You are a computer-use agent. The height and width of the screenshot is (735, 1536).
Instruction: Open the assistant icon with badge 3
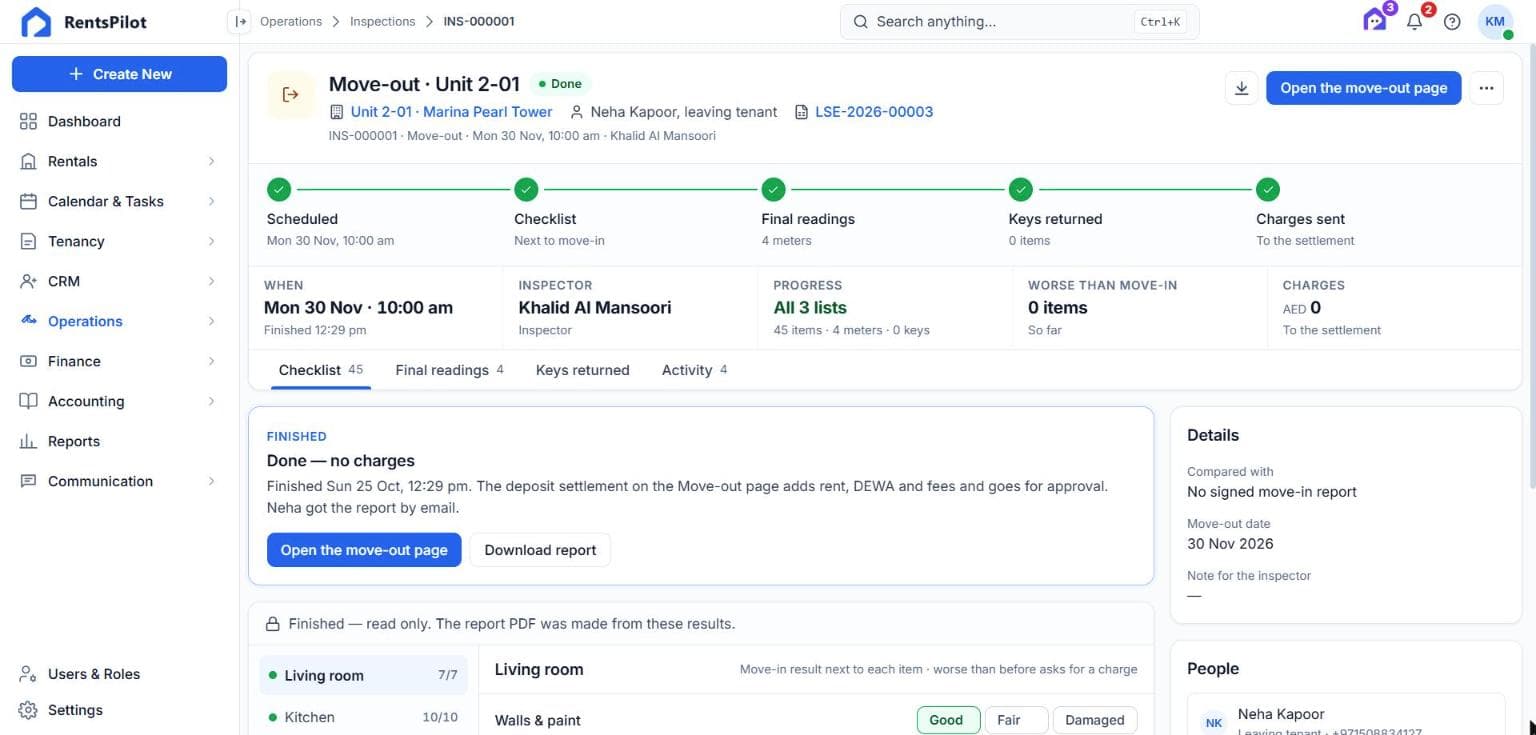1375,20
